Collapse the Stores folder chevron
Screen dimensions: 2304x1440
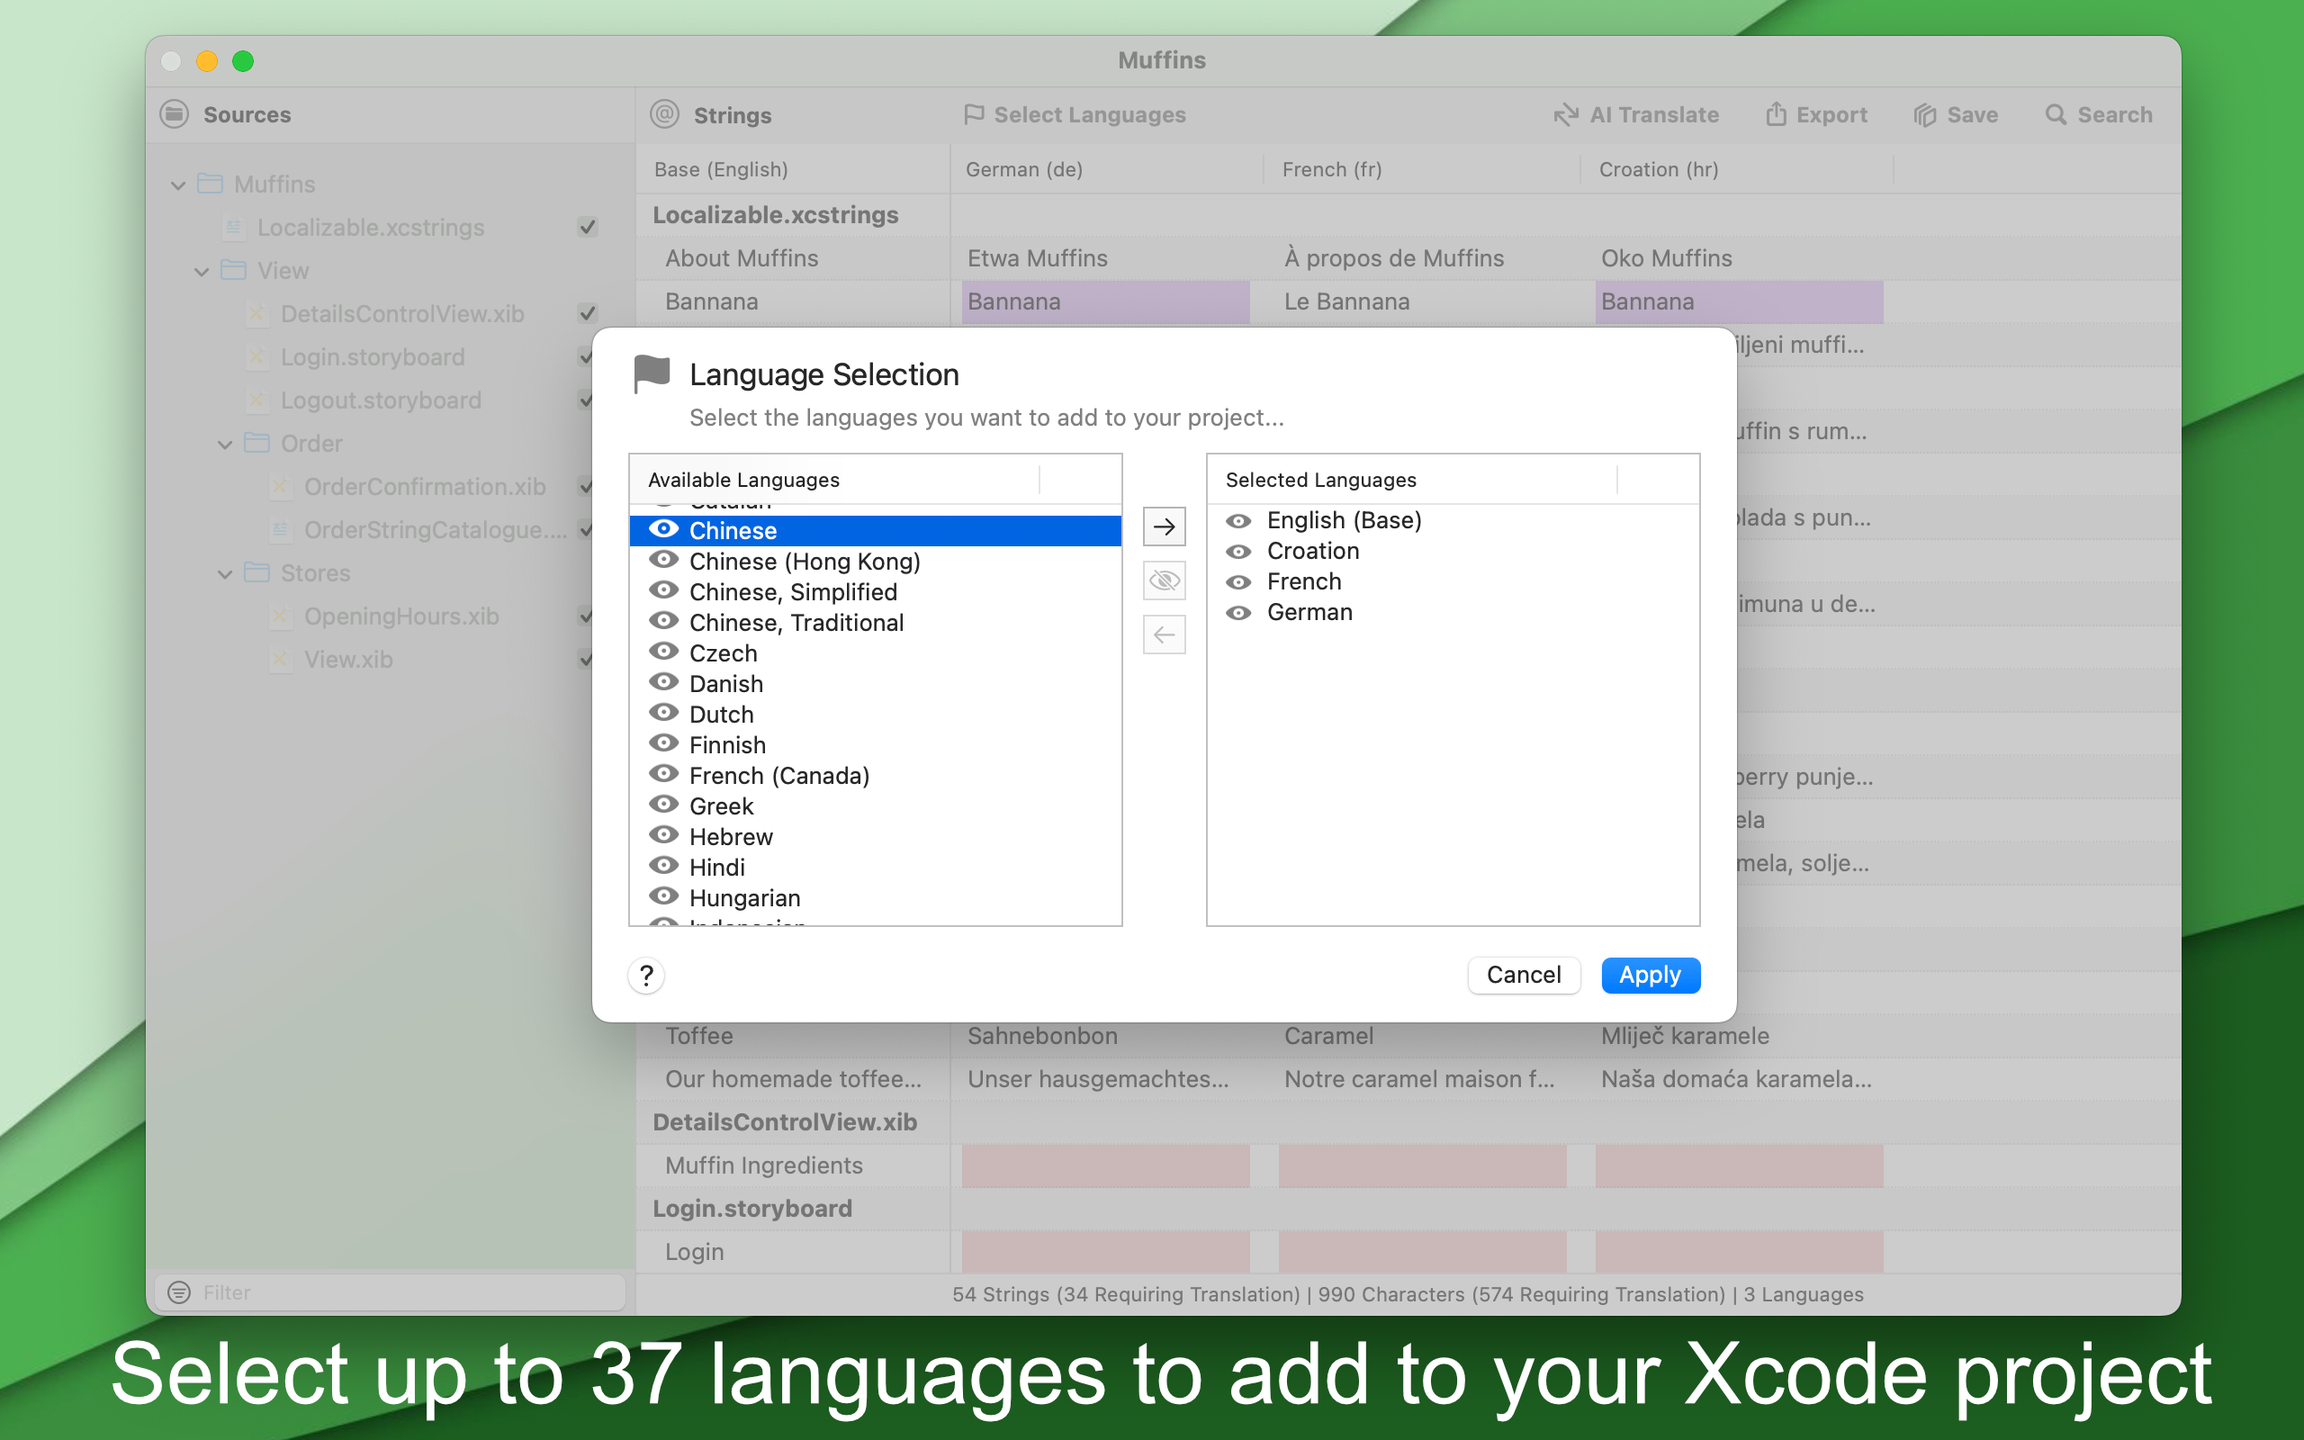point(225,574)
